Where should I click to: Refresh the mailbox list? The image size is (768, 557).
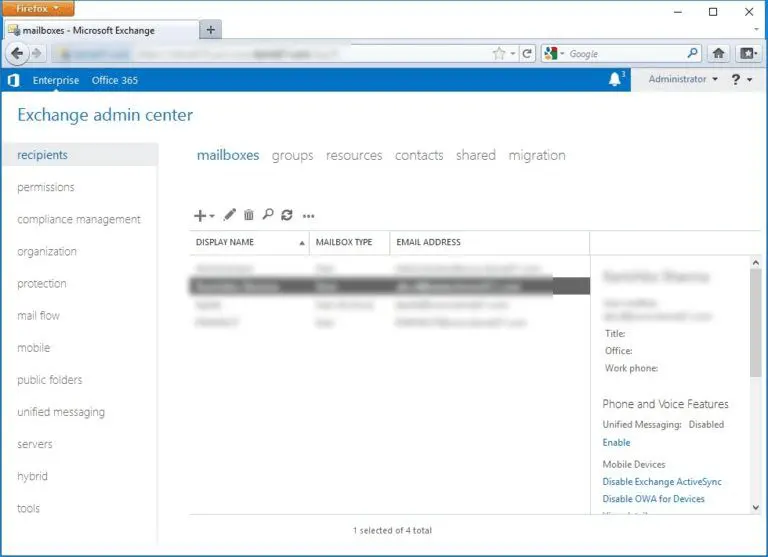coord(287,215)
